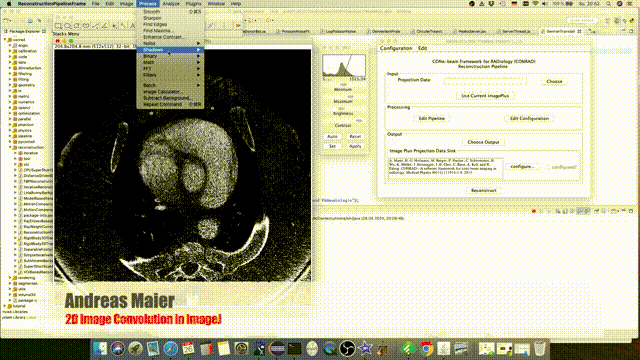Choose Find Edges from the Process menu
The width and height of the screenshot is (640, 360).
coord(170,24)
